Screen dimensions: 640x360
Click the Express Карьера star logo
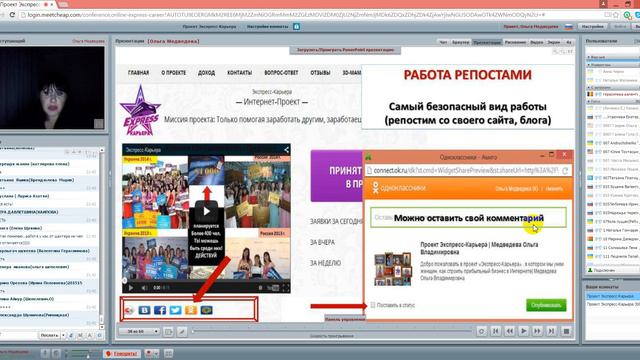140,111
